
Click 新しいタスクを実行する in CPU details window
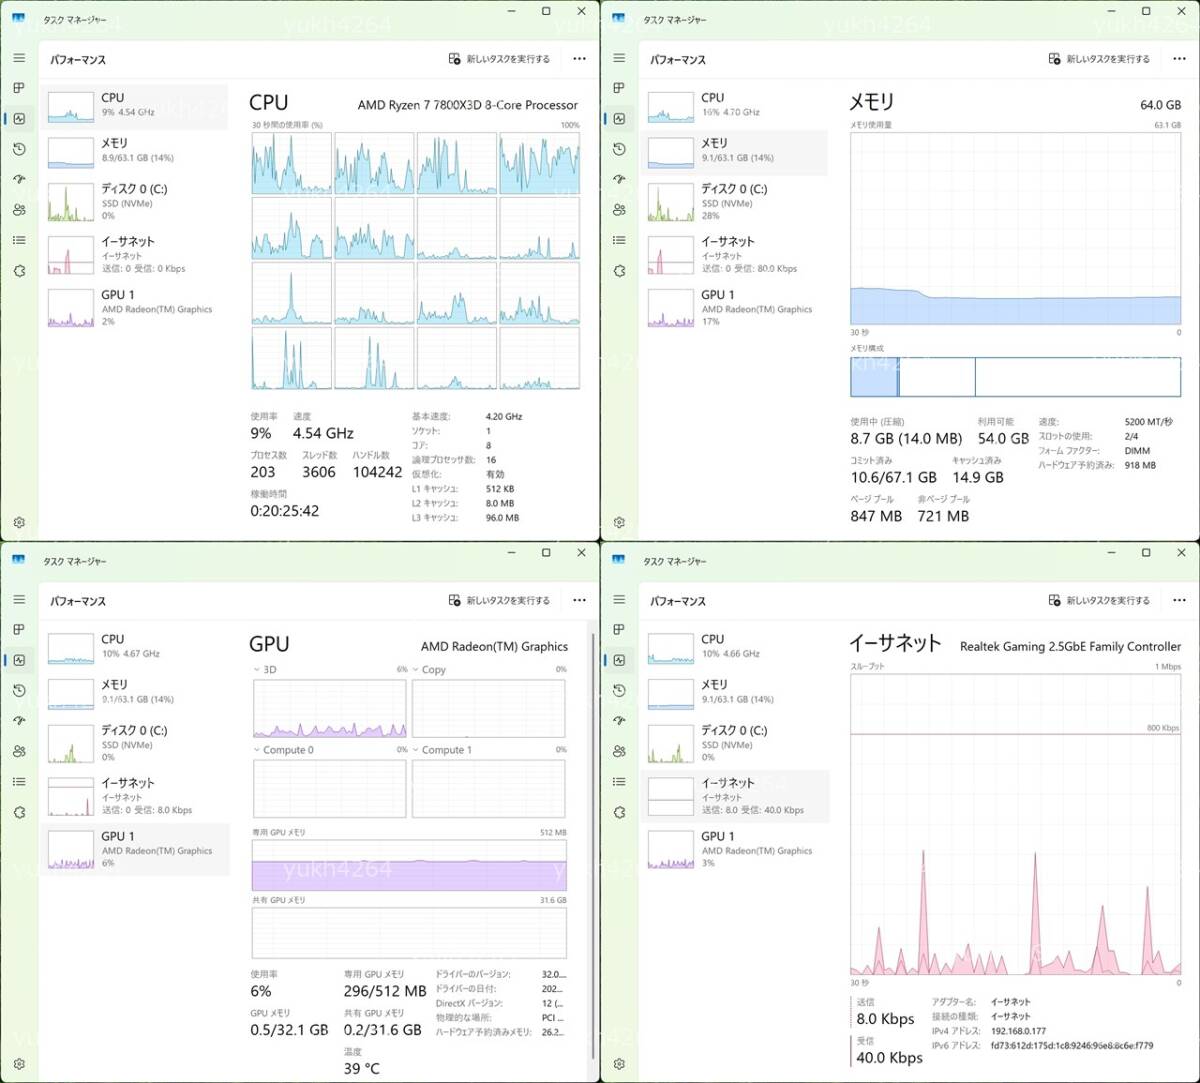[499, 59]
